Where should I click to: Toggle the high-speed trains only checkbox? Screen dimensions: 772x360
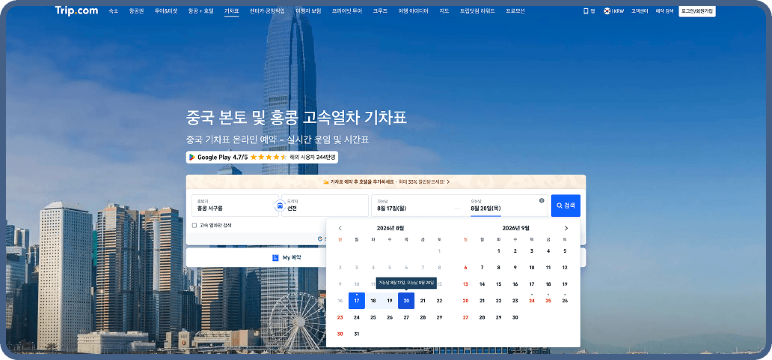tap(194, 226)
